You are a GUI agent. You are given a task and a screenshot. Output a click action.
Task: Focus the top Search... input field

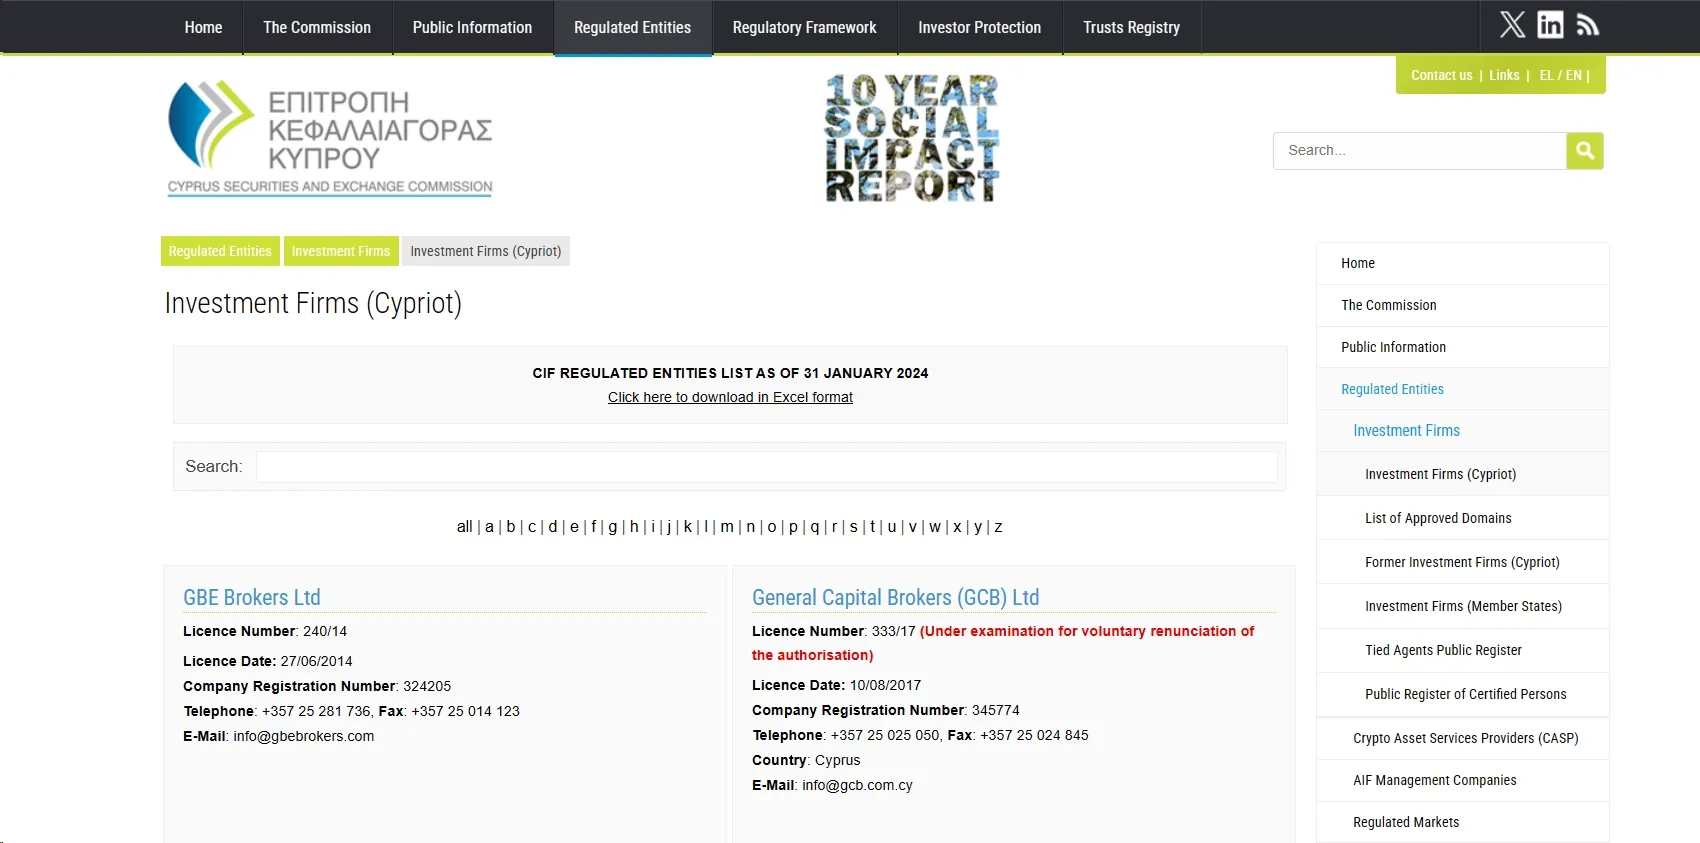pos(1420,150)
